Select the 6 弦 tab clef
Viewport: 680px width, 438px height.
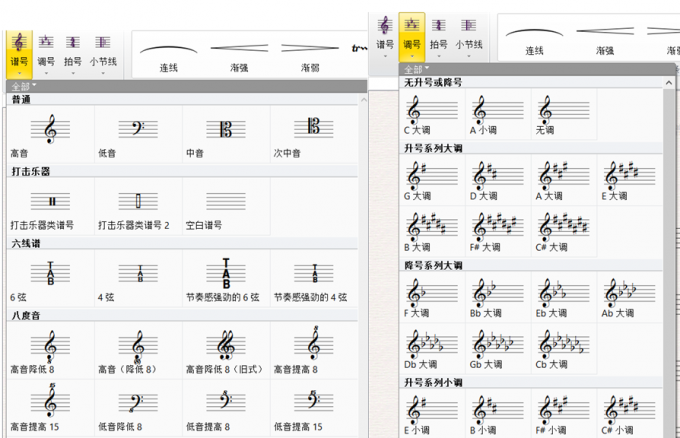[50, 278]
